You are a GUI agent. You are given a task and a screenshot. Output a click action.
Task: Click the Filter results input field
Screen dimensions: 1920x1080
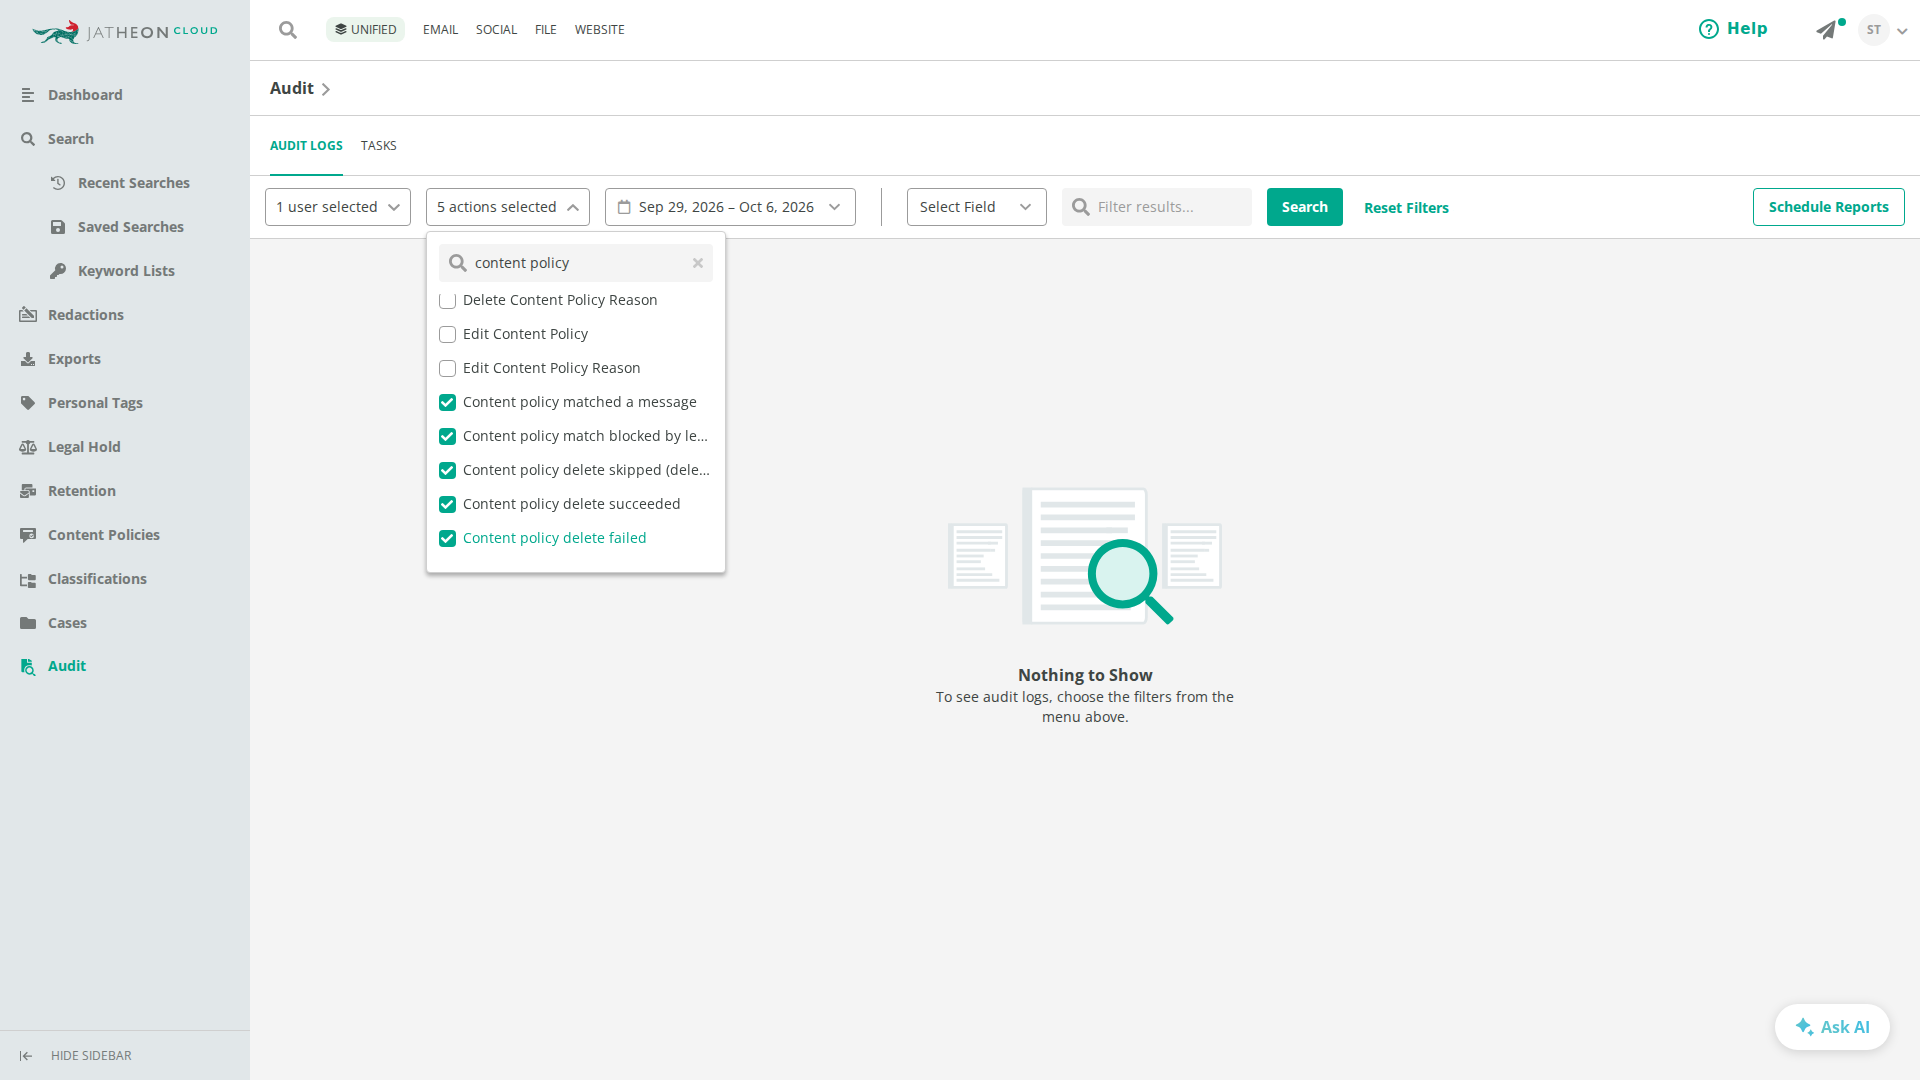coord(1157,207)
